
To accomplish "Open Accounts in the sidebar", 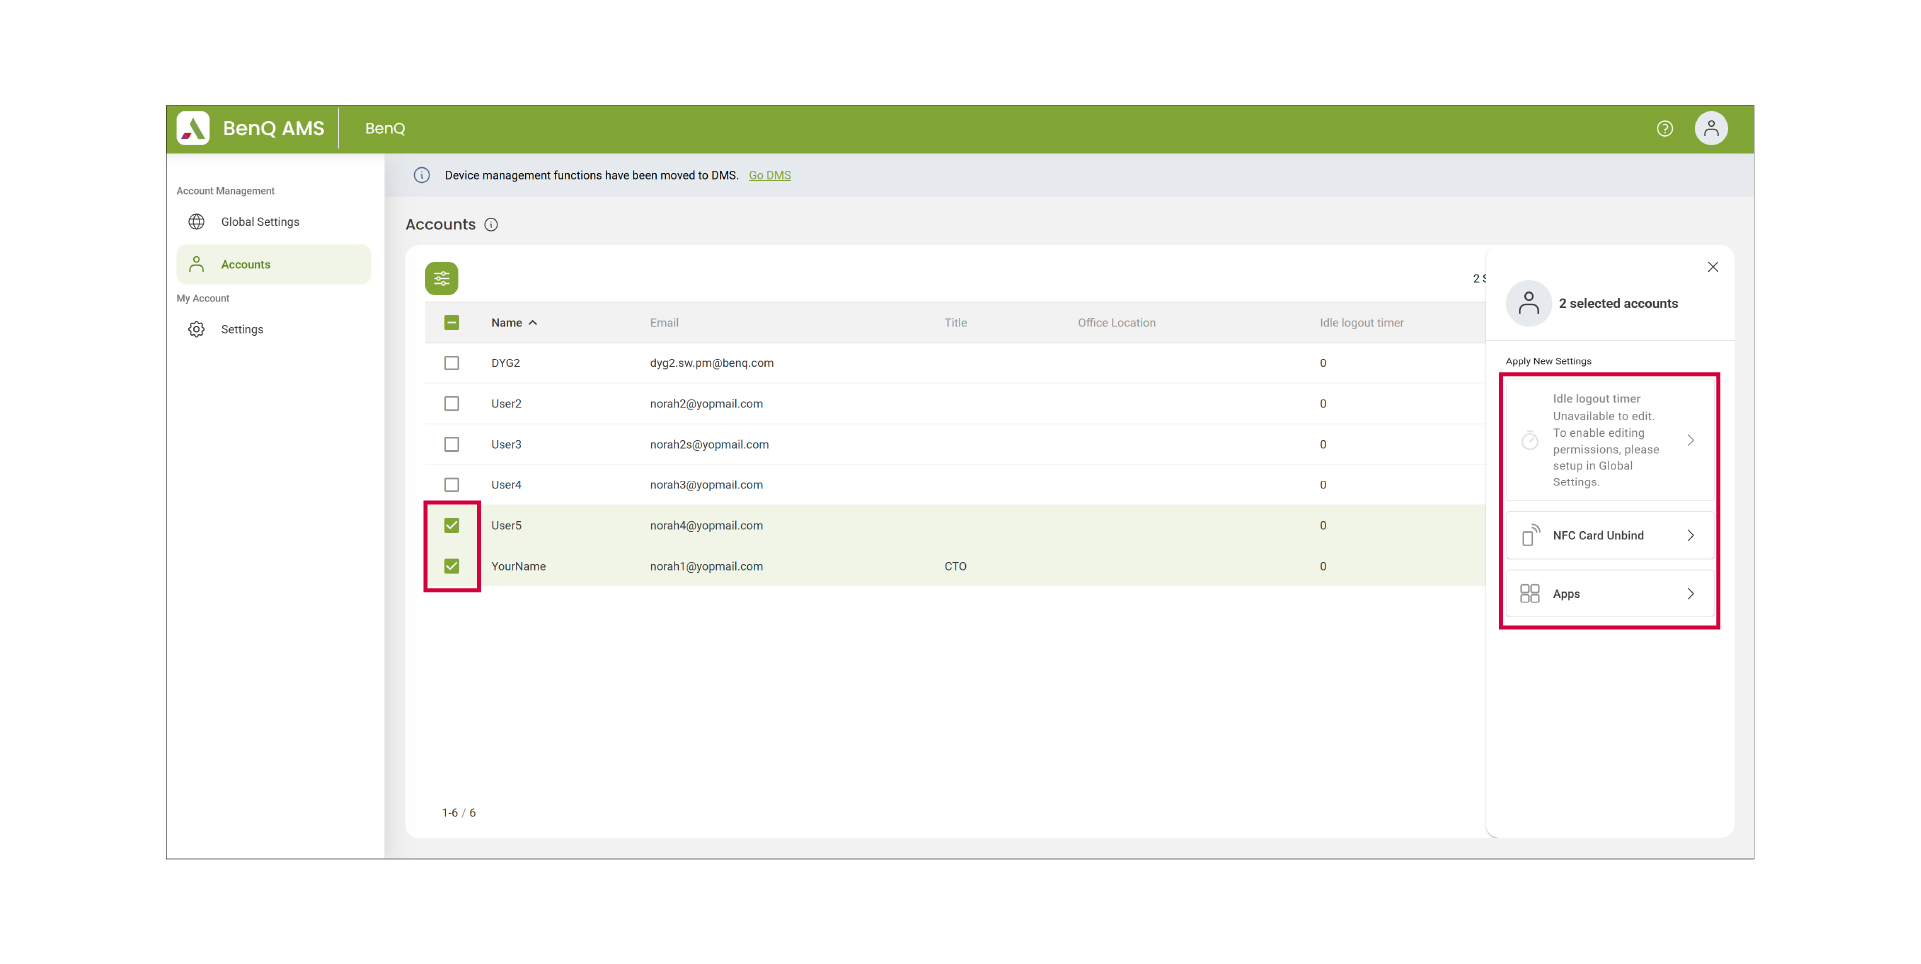I will (274, 265).
